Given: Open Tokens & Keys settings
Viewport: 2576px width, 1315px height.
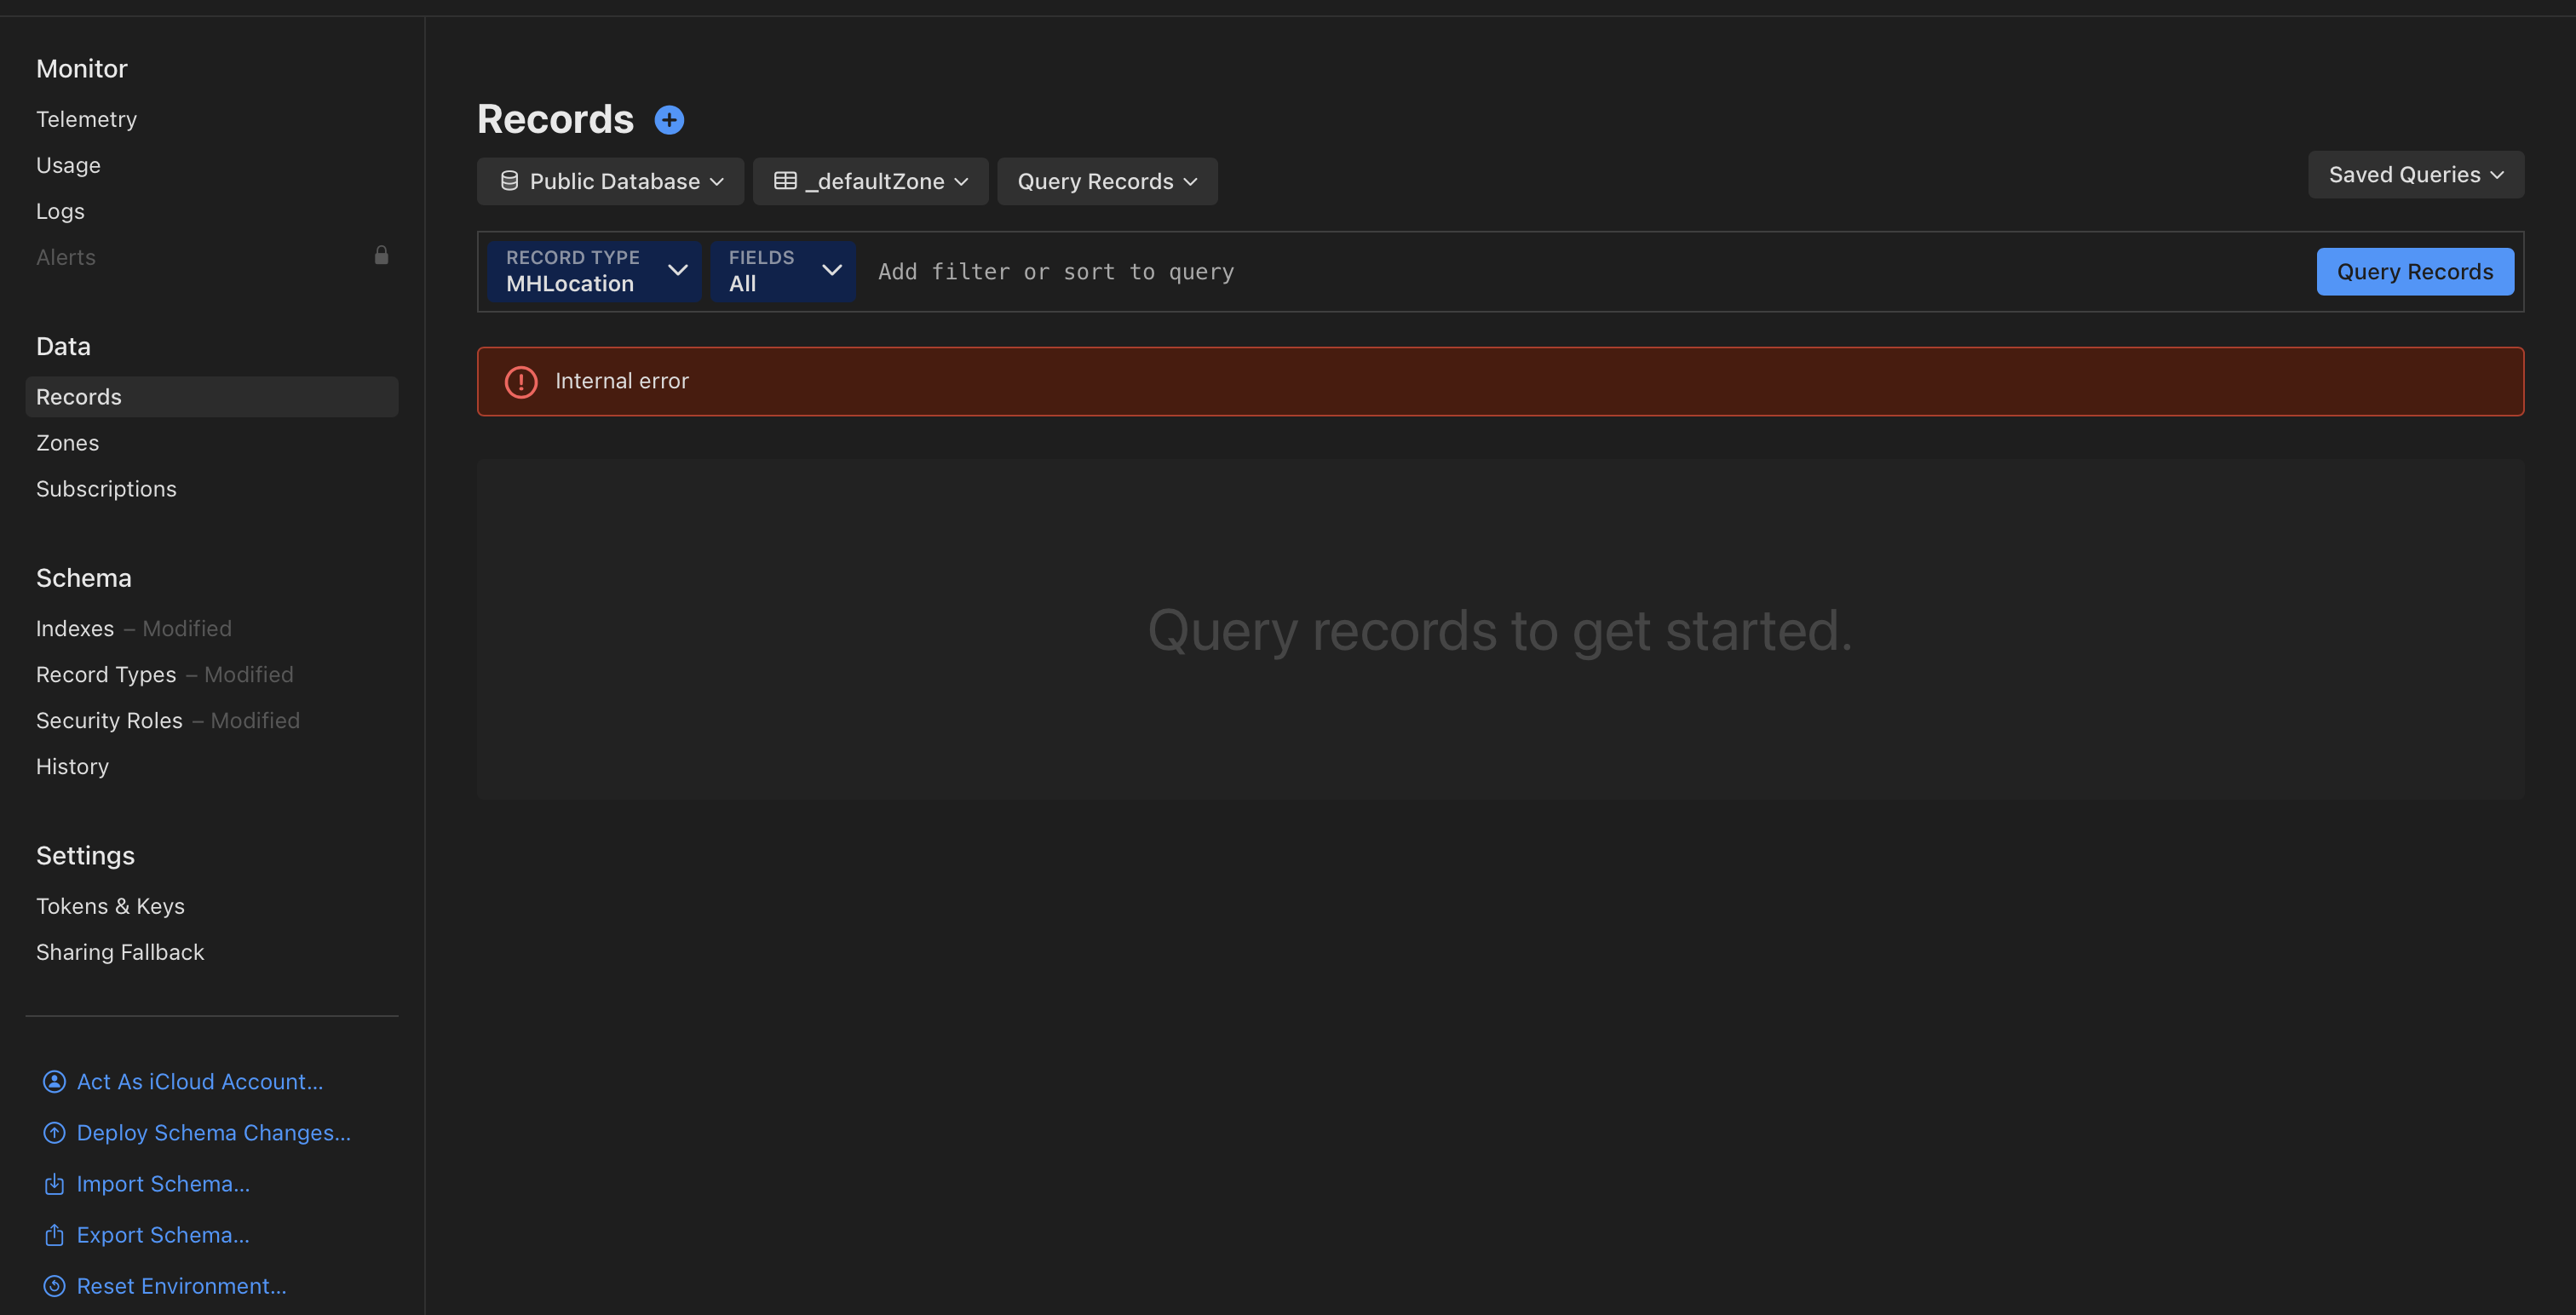Looking at the screenshot, I should pyautogui.click(x=110, y=906).
